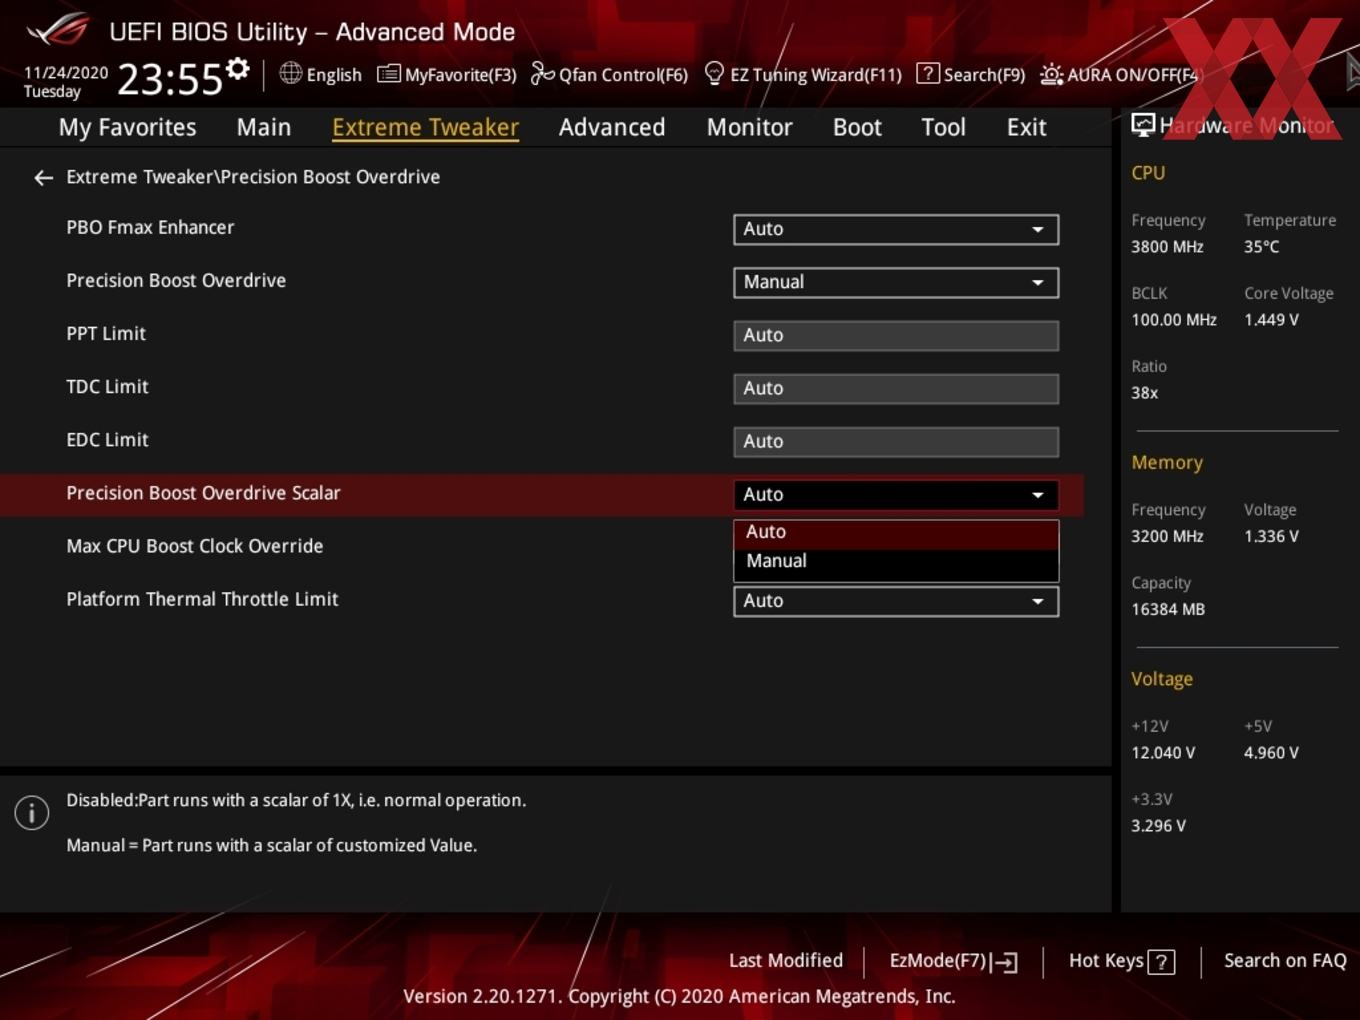Select PBO Fmax Enhancer label
This screenshot has width=1360, height=1020.
150,228
